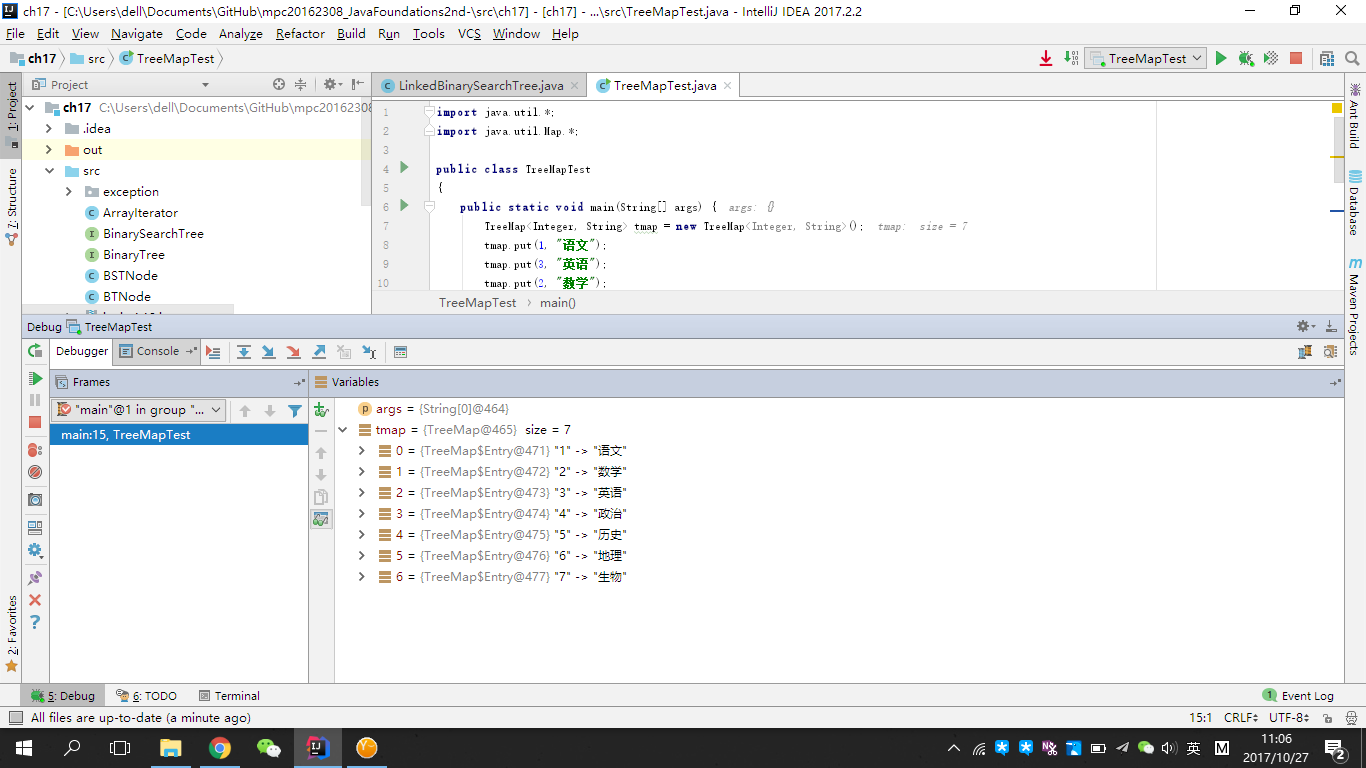Image resolution: width=1366 pixels, height=768 pixels.
Task: Open View Breakpoints in Debug sidebar
Action: coord(35,450)
